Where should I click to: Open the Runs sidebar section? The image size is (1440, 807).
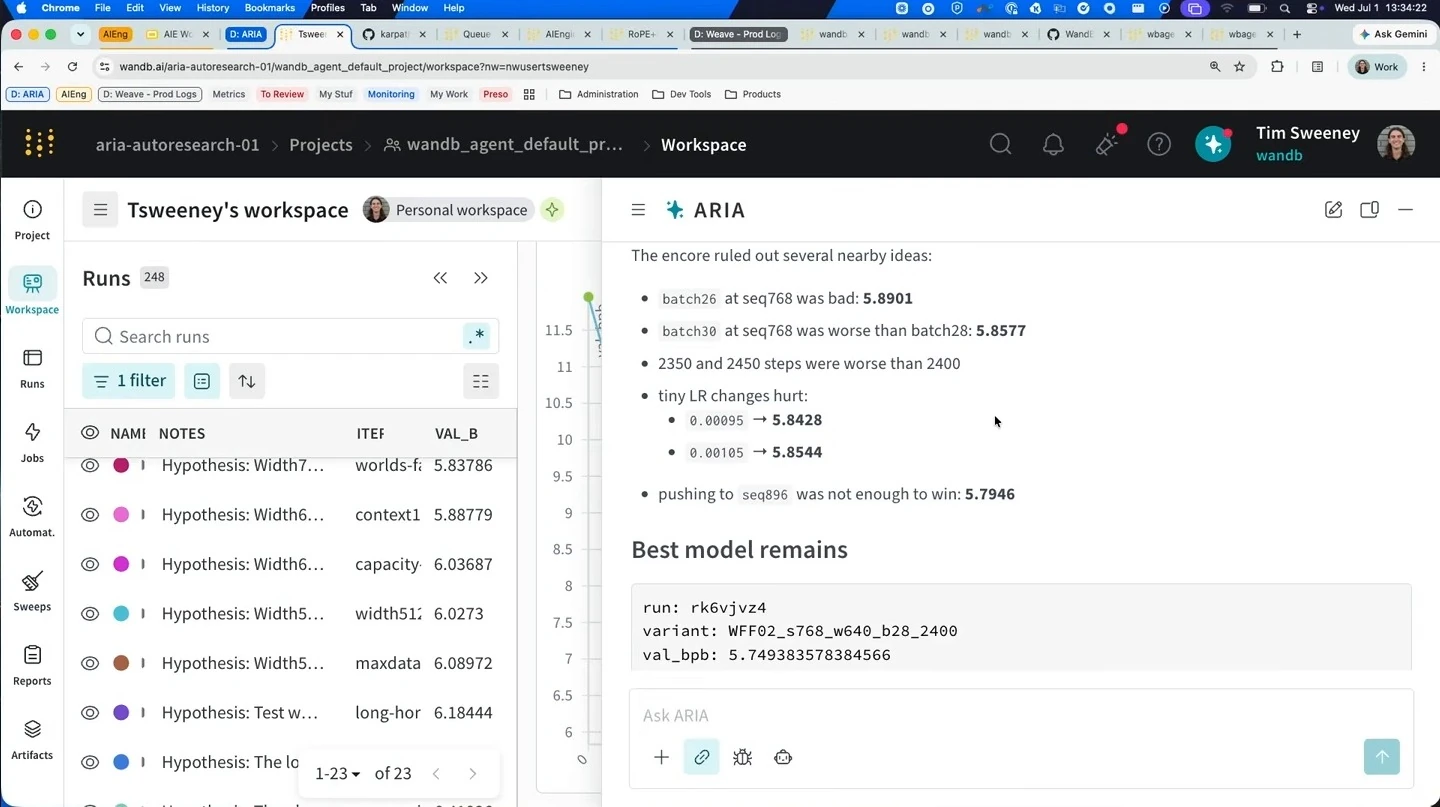tap(32, 368)
